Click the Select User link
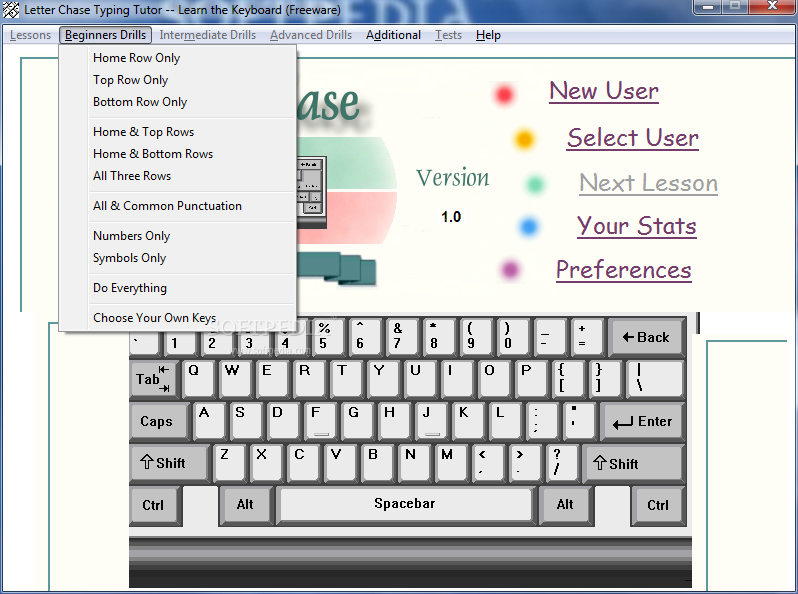 point(633,138)
